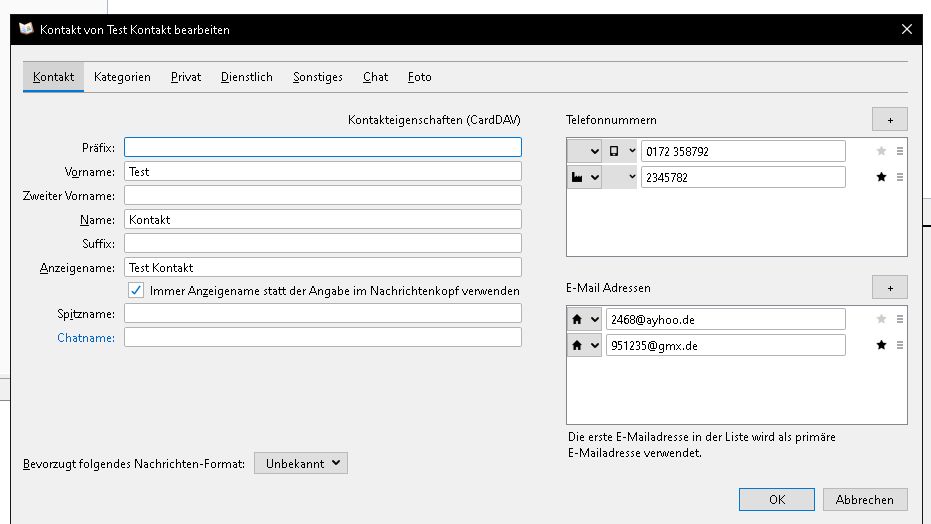Image resolution: width=931 pixels, height=524 pixels.
Task: Expand the Nachrichten-Format 'Unbekannt' dropdown
Action: [x=301, y=463]
